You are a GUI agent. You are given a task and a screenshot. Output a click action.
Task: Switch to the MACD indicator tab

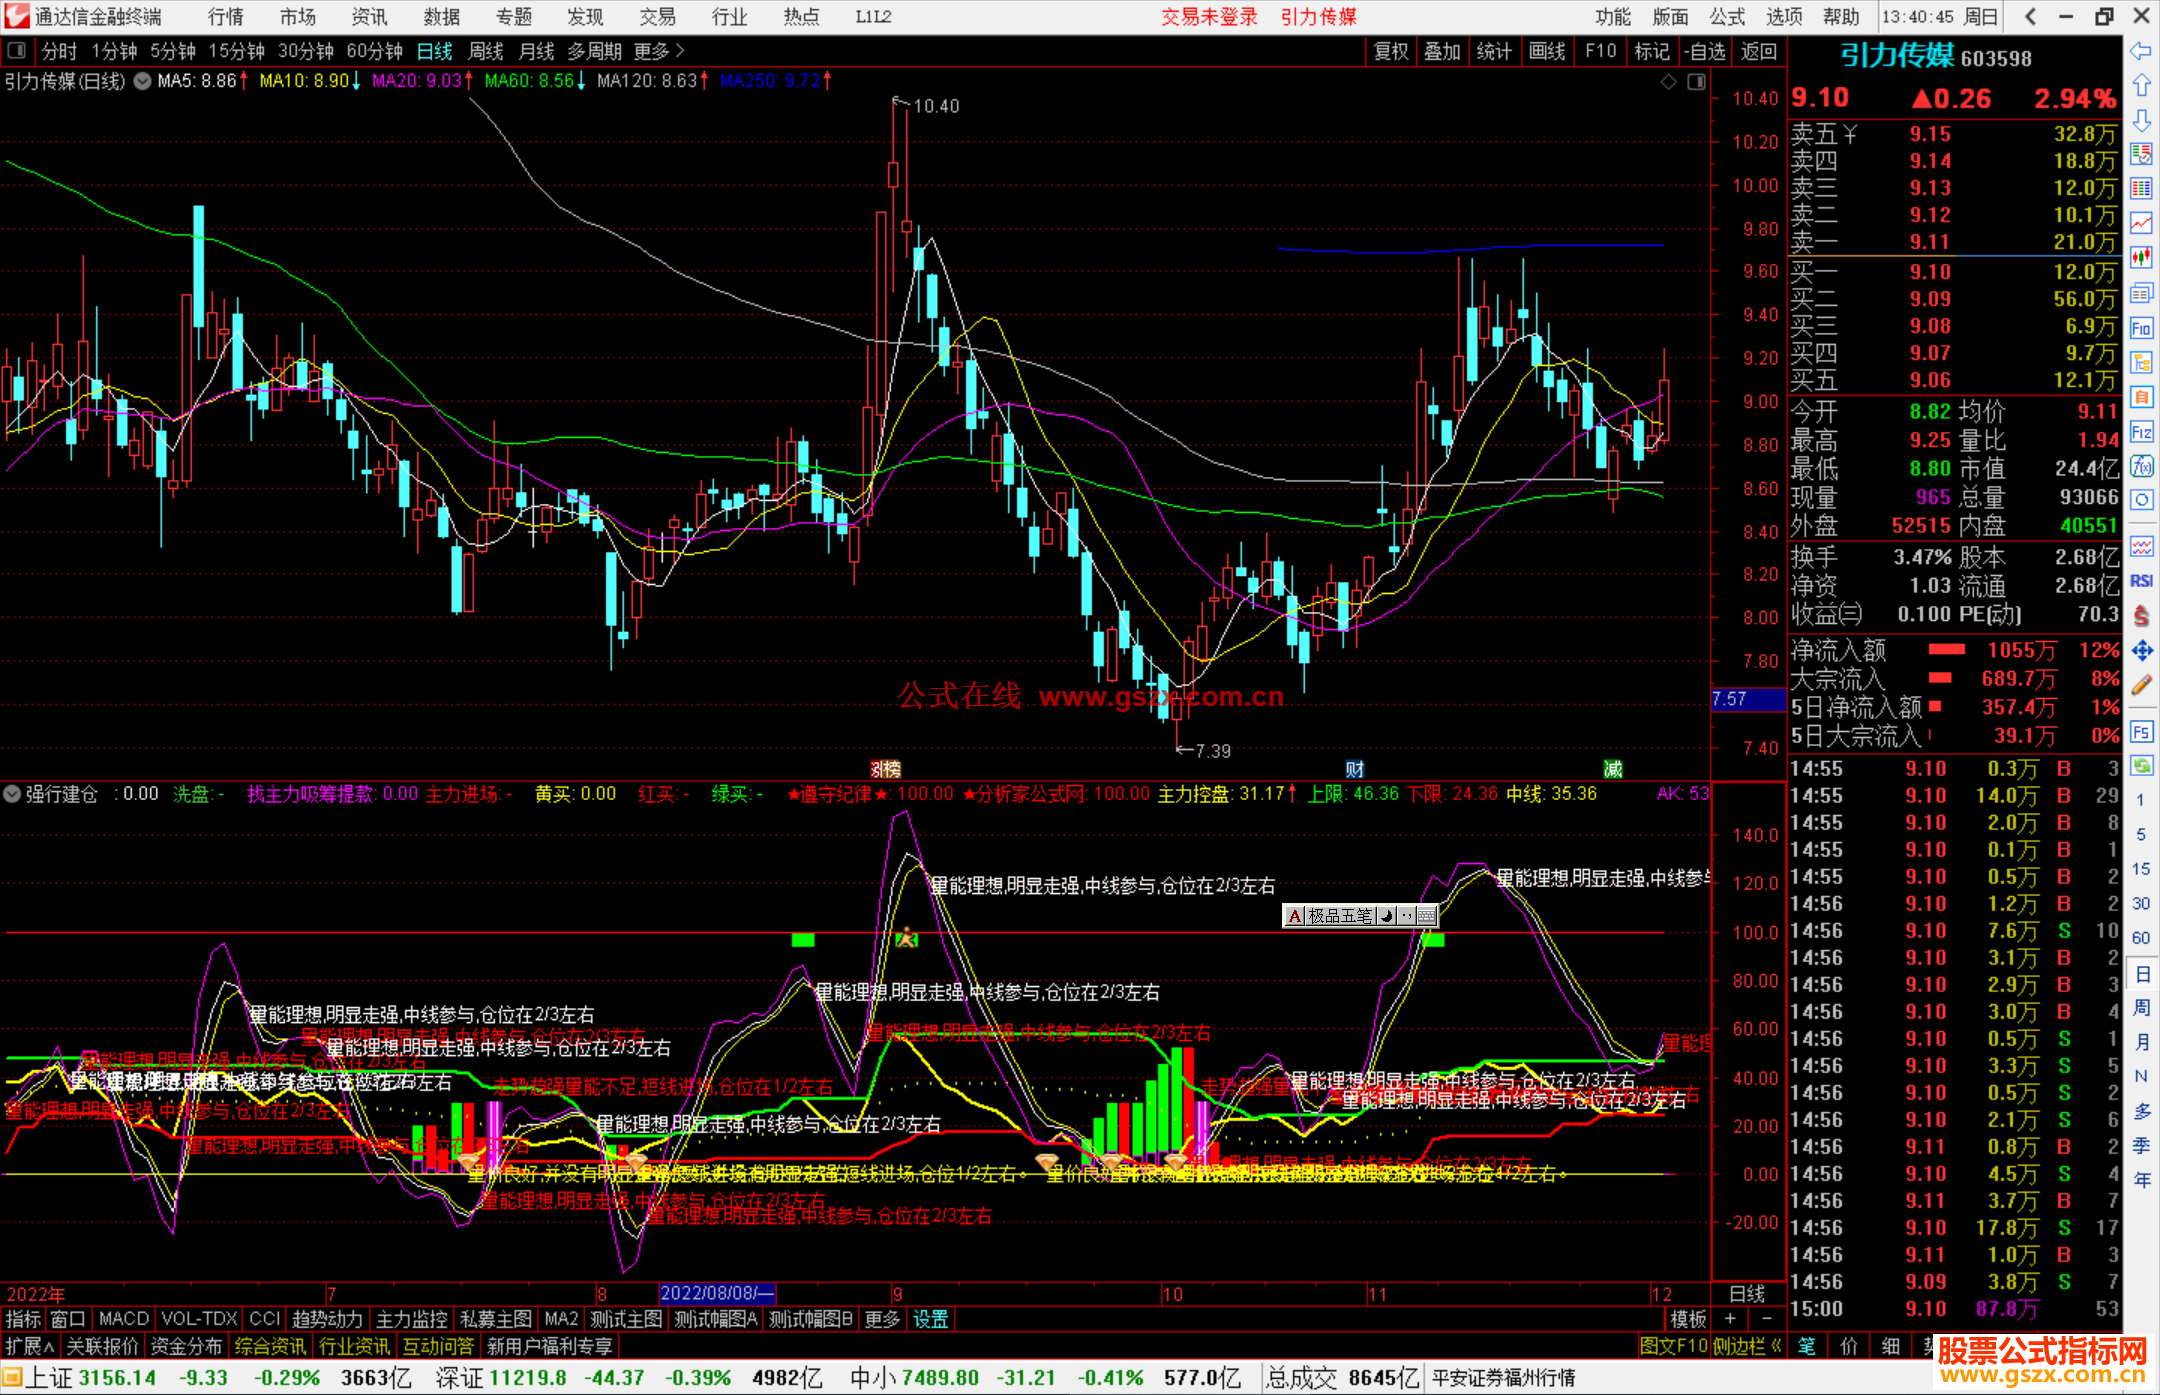(124, 1319)
